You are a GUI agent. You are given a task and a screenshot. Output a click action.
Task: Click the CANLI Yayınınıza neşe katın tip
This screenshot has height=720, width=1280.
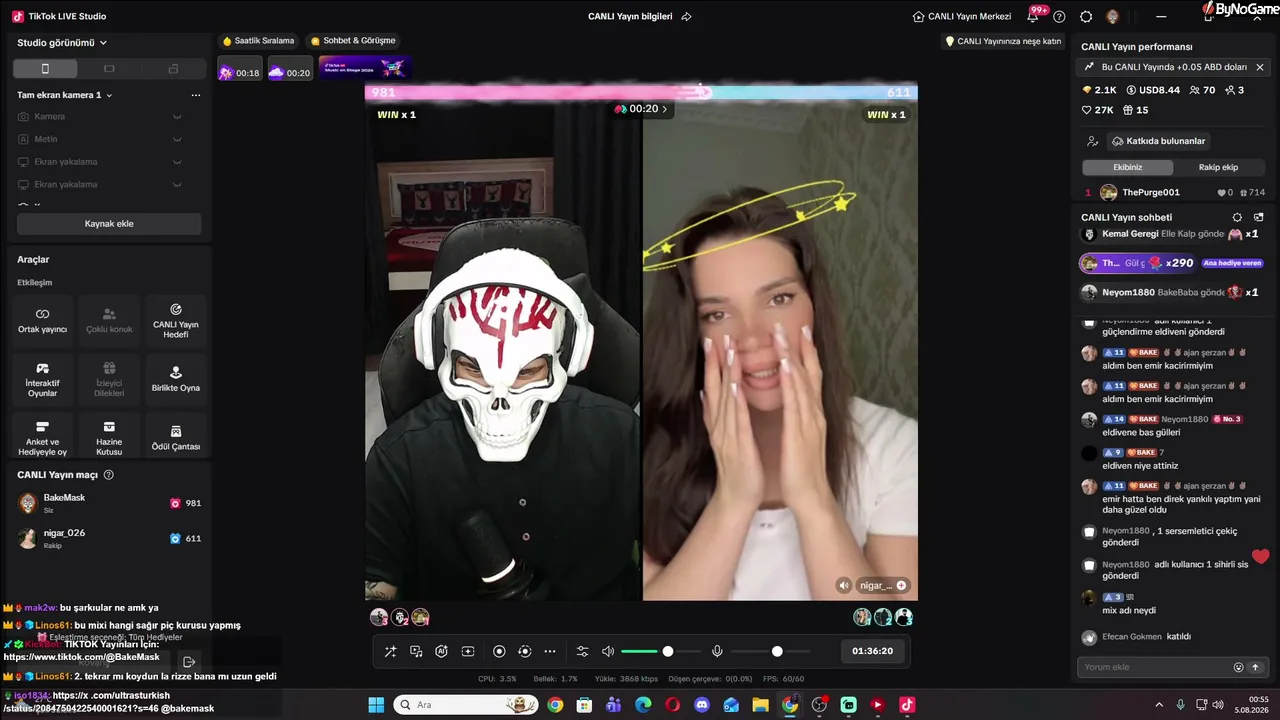[1003, 41]
